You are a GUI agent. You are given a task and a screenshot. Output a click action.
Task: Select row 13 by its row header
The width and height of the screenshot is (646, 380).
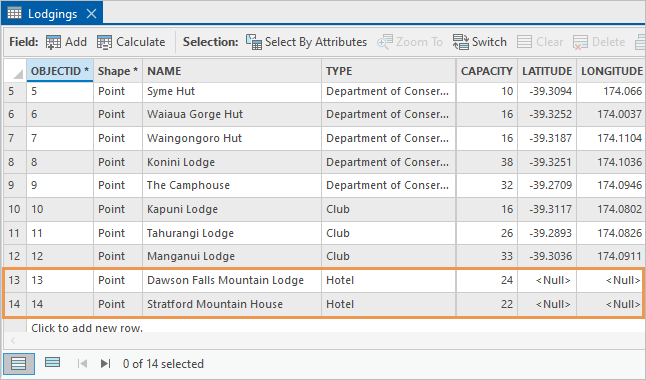point(15,280)
